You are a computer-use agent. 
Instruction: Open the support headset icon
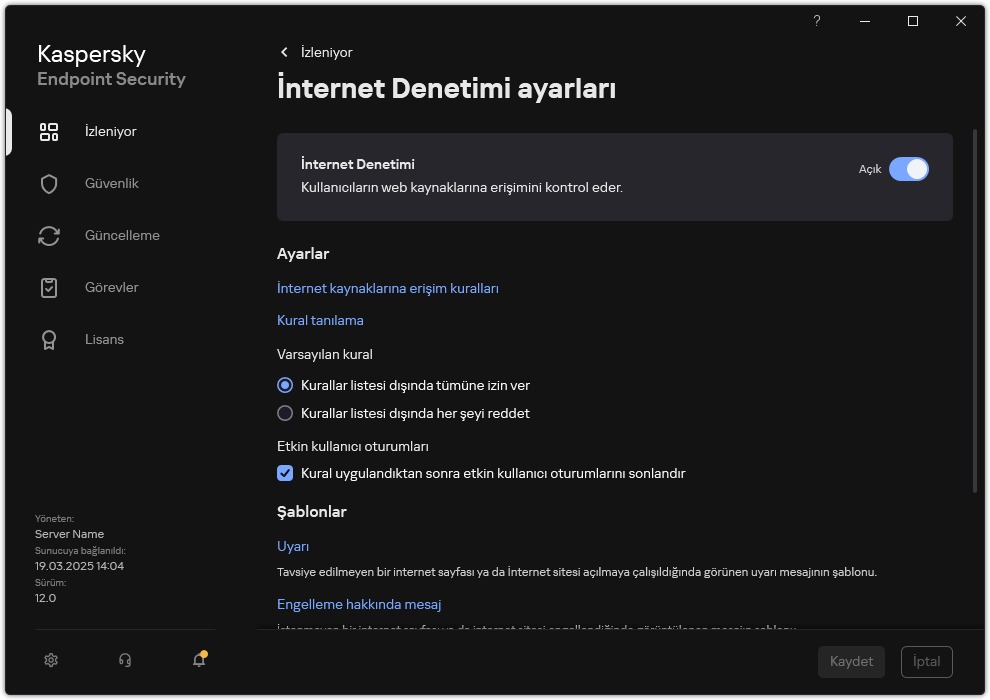point(124,660)
